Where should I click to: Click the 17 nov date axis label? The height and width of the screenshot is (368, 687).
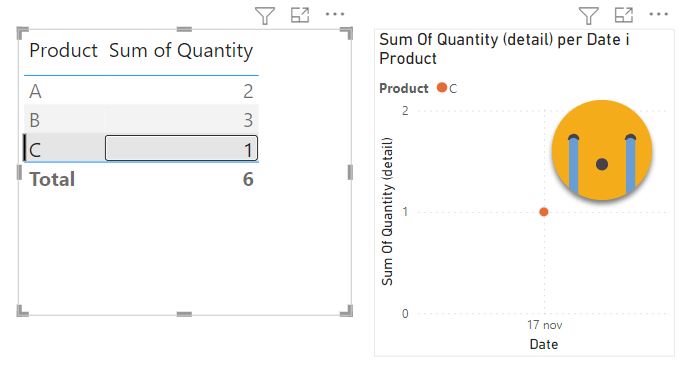pyautogui.click(x=545, y=325)
